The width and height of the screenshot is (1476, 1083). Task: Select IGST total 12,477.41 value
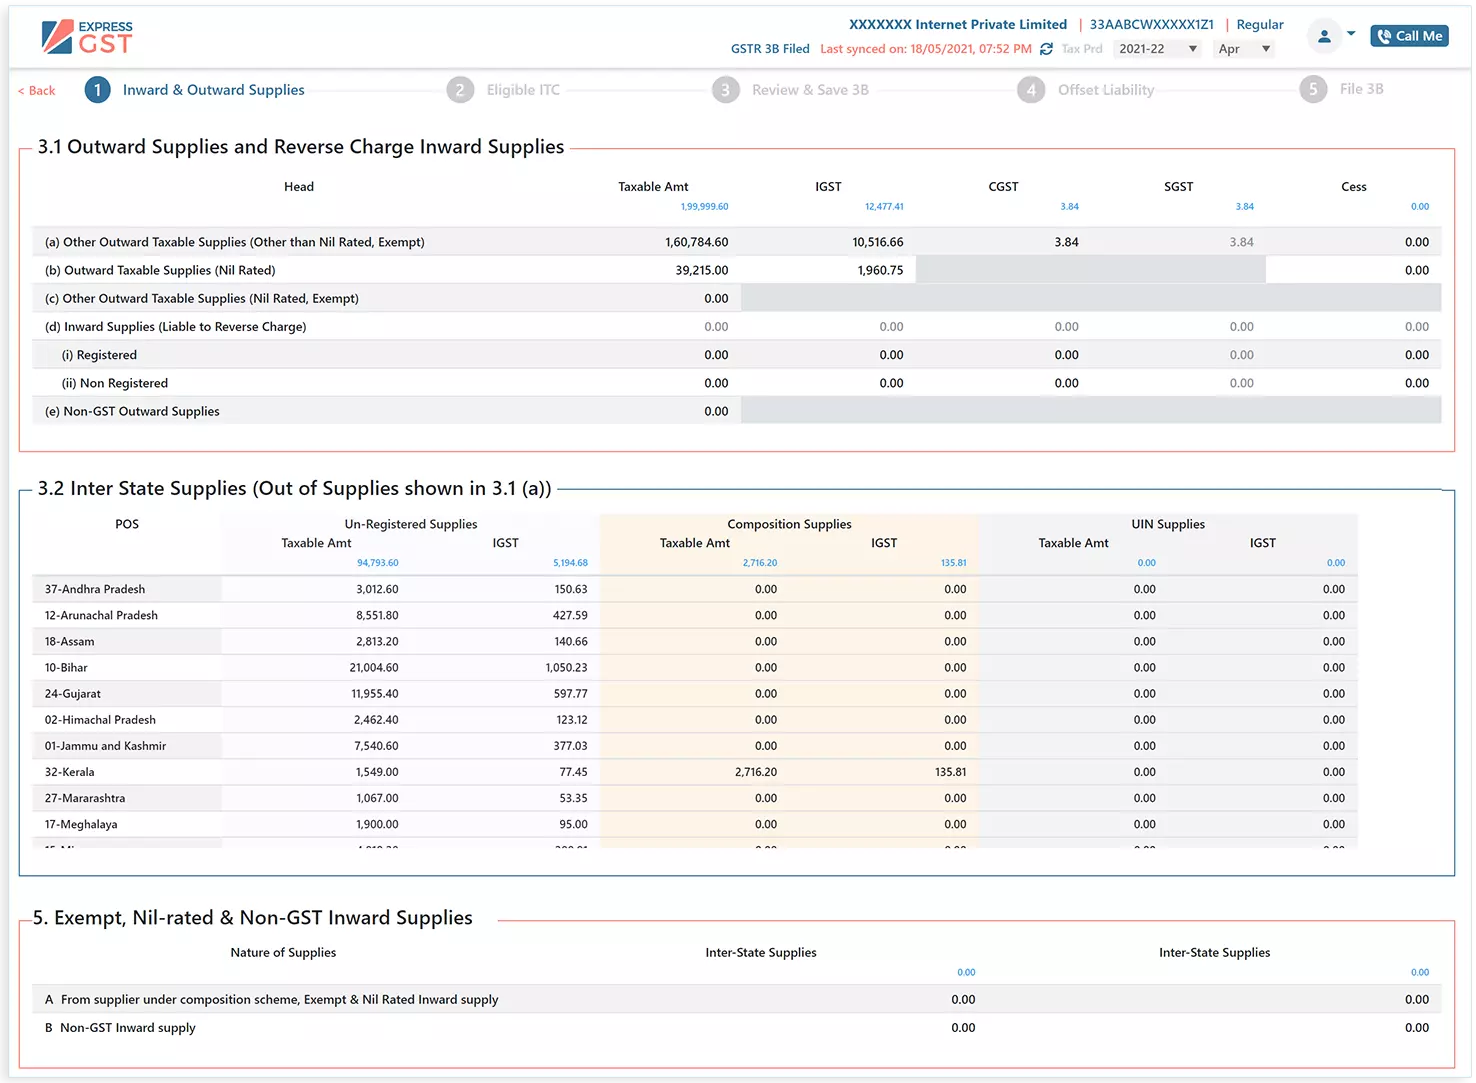point(884,206)
